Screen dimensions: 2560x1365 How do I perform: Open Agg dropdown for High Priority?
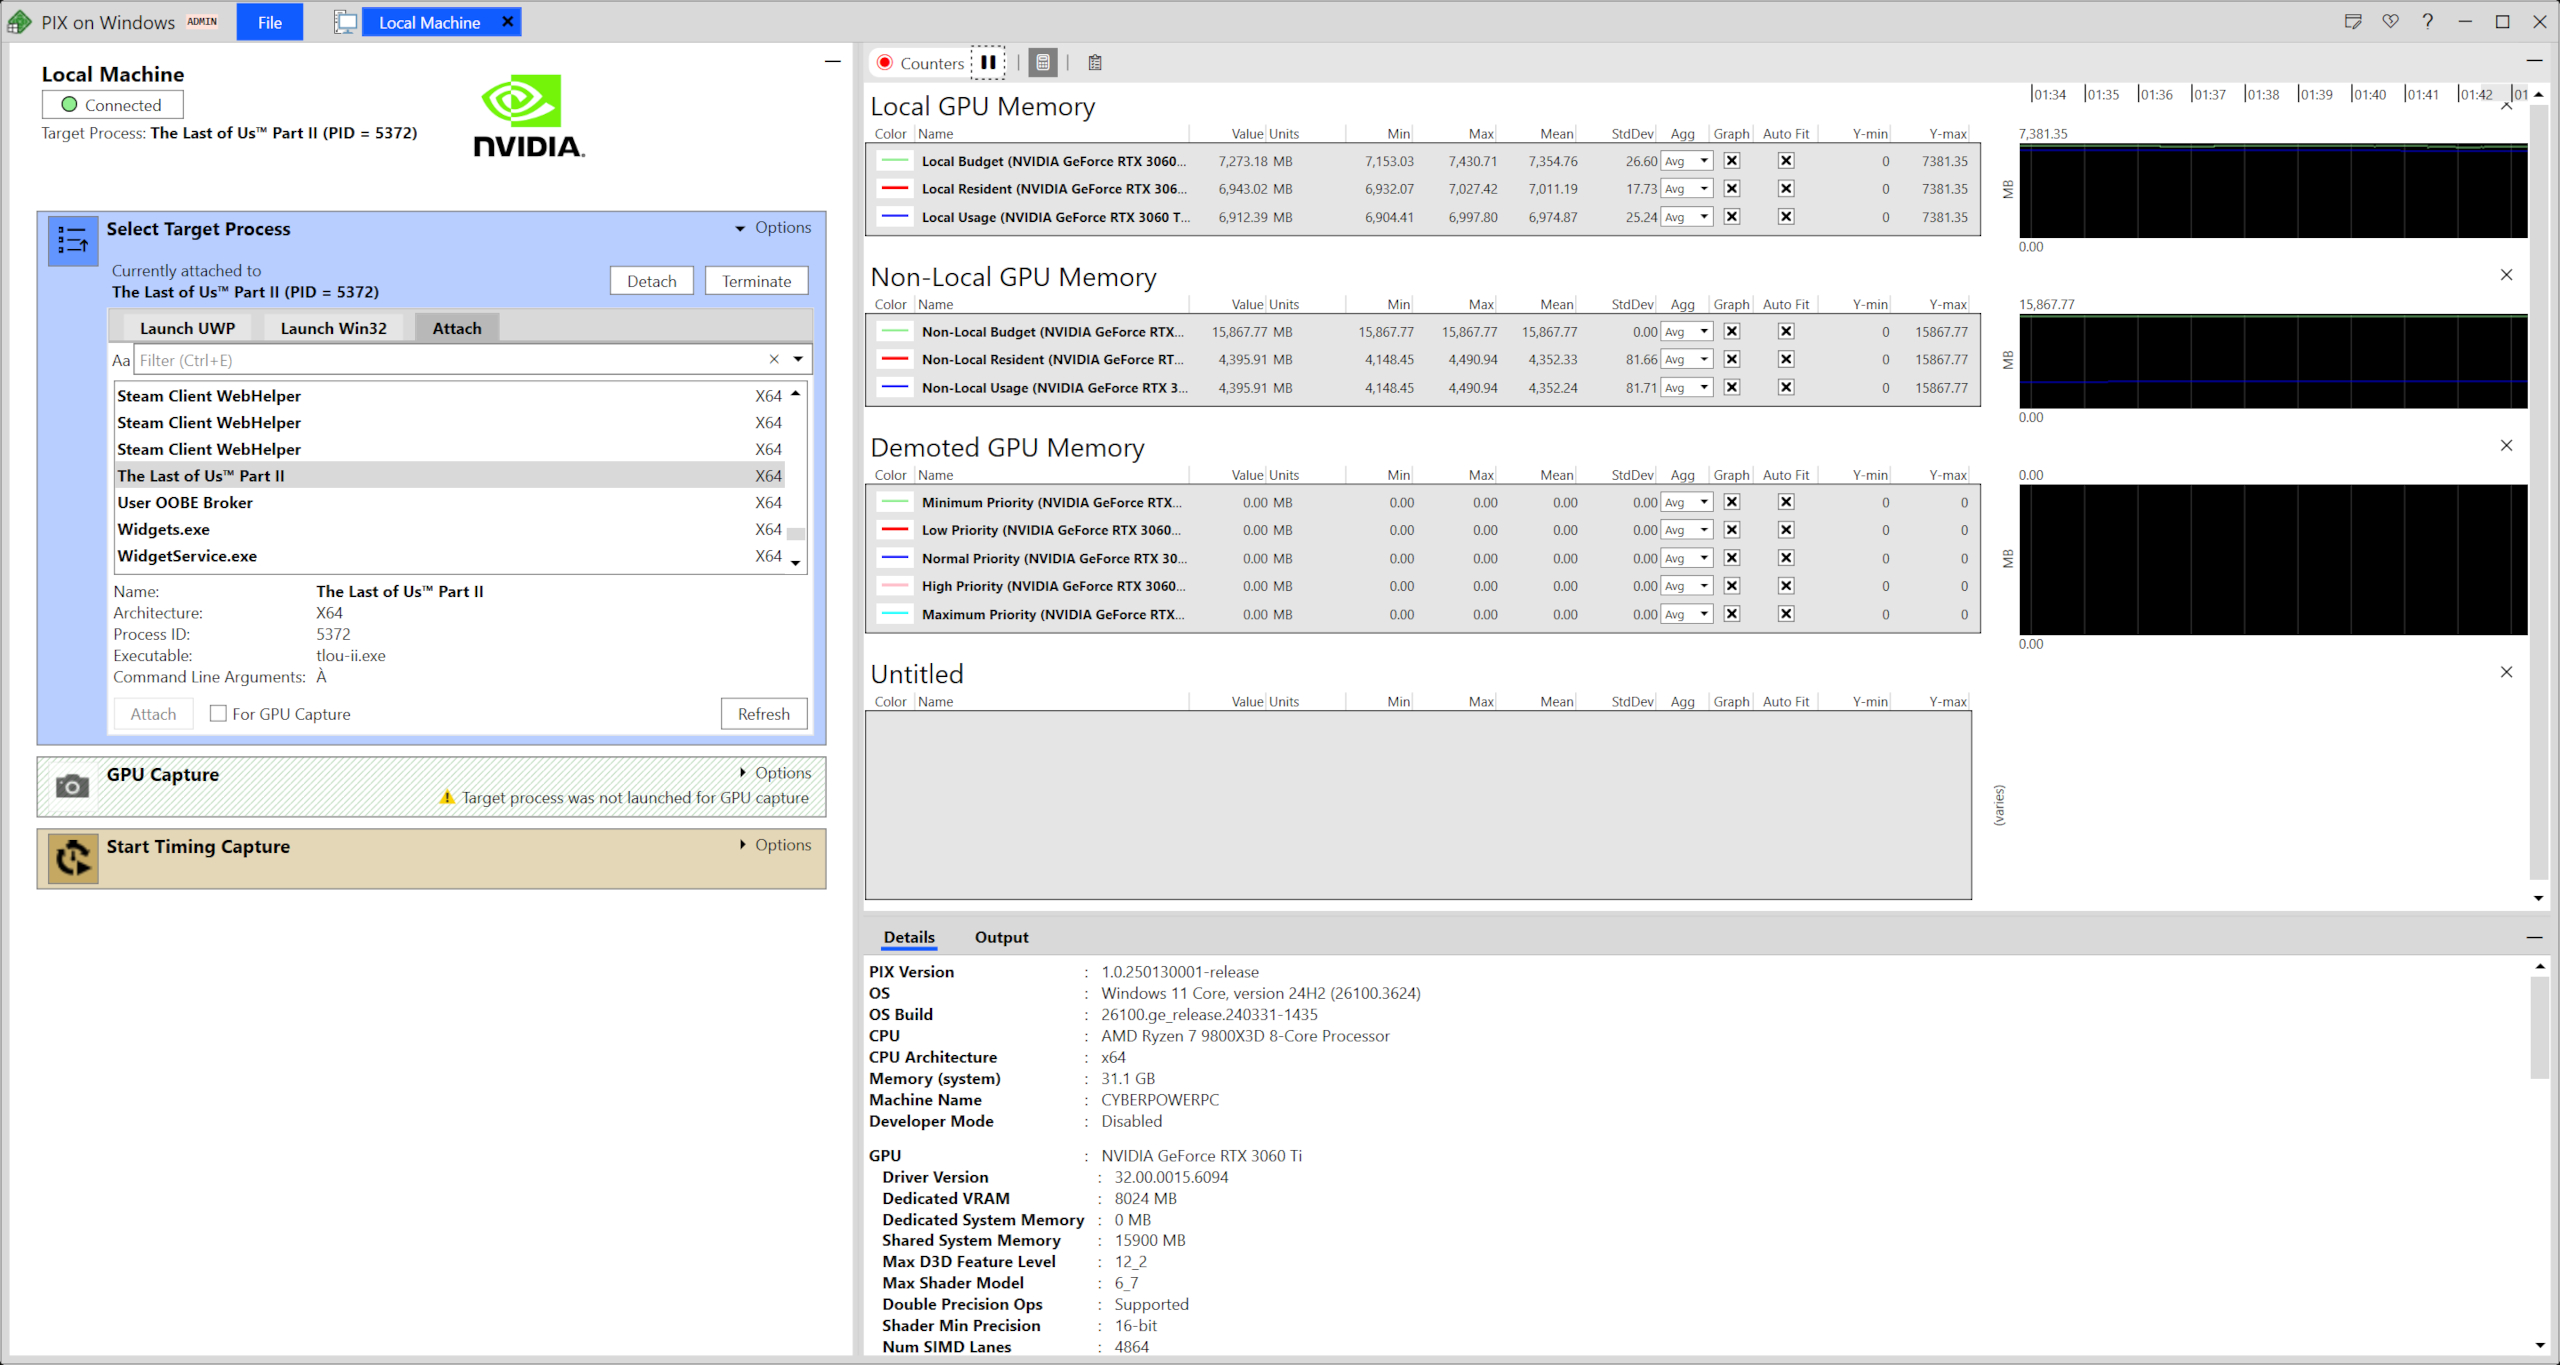coord(1687,586)
